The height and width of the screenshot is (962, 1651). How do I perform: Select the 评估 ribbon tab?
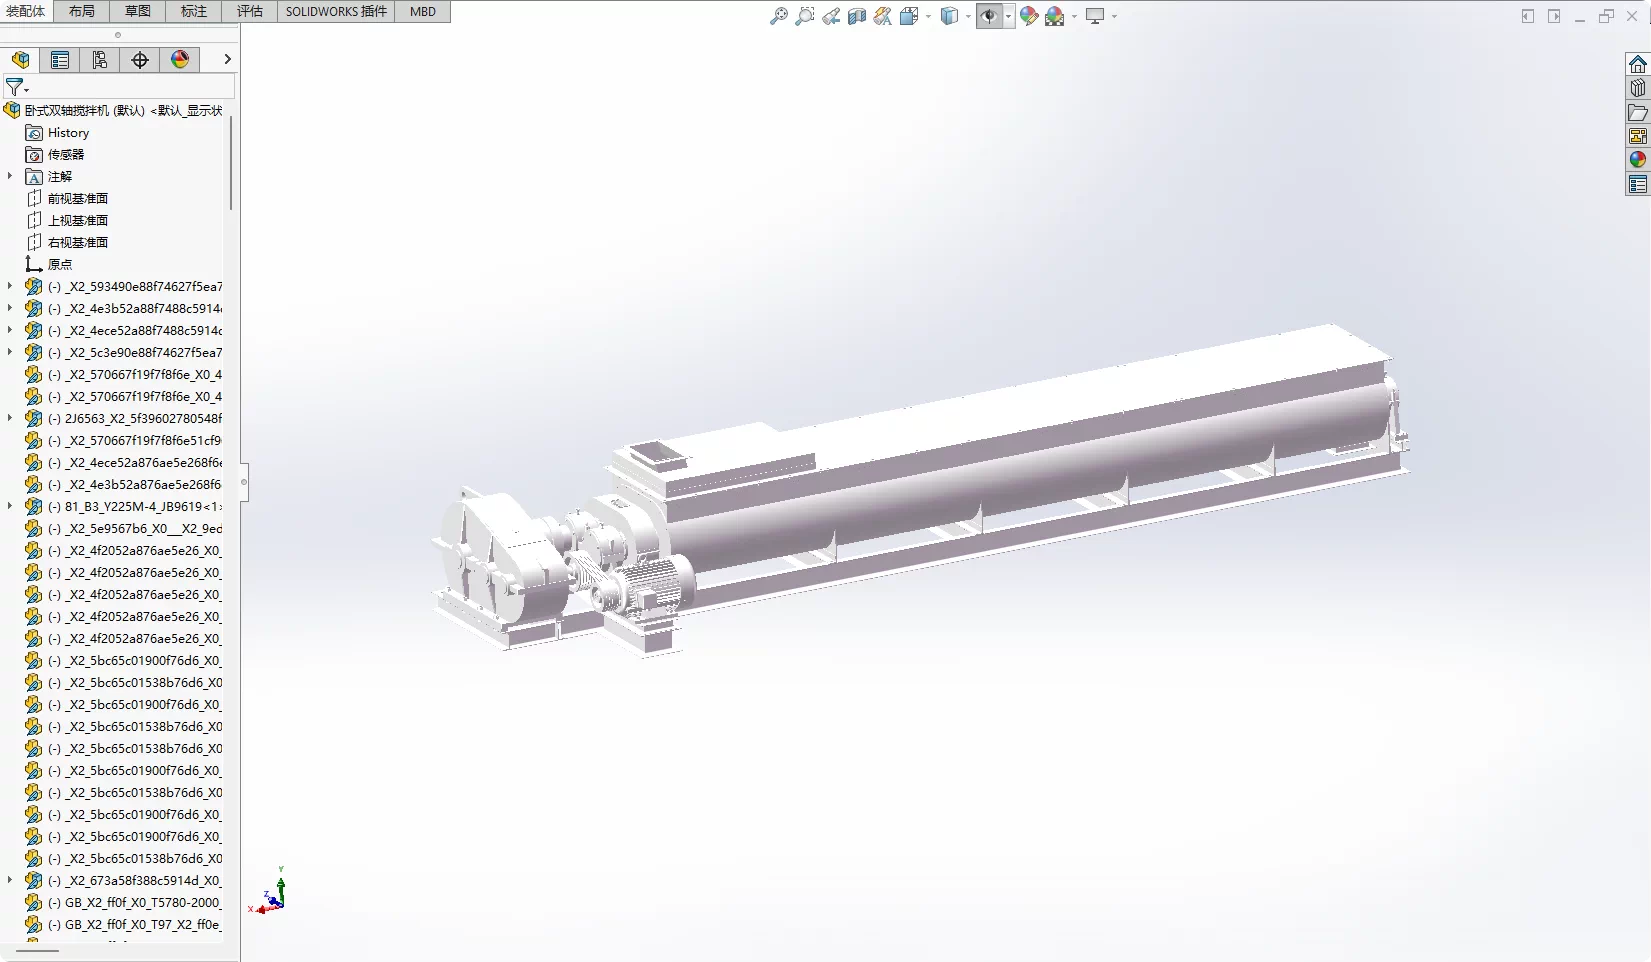(x=250, y=11)
